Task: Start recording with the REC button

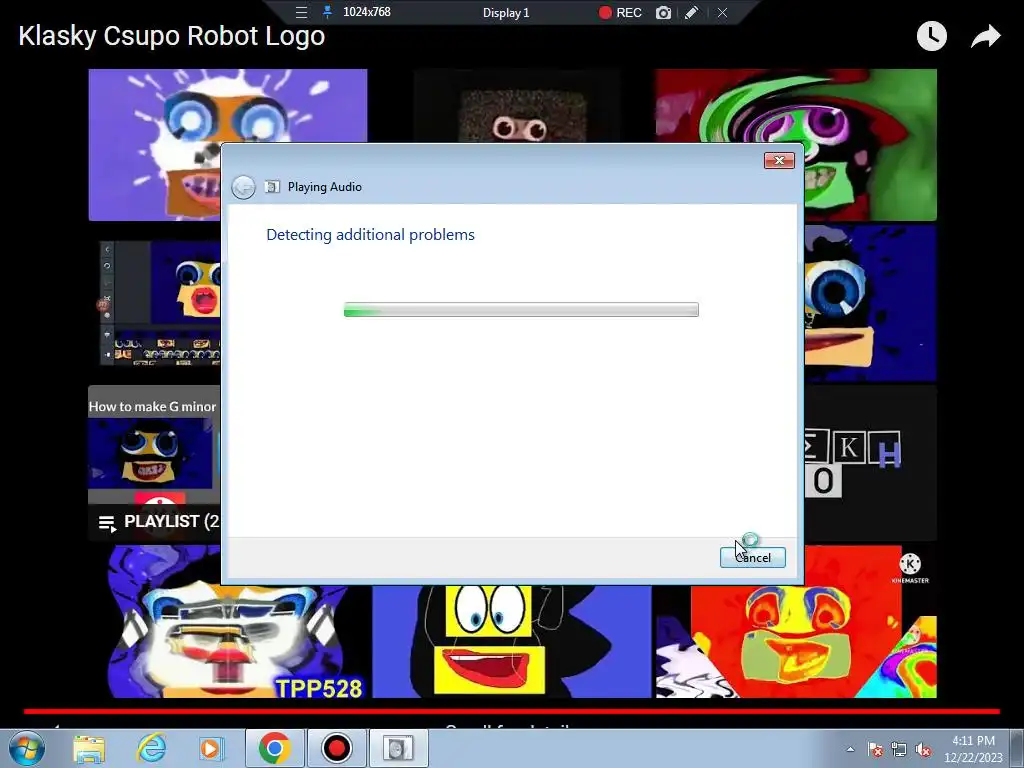Action: tap(620, 12)
